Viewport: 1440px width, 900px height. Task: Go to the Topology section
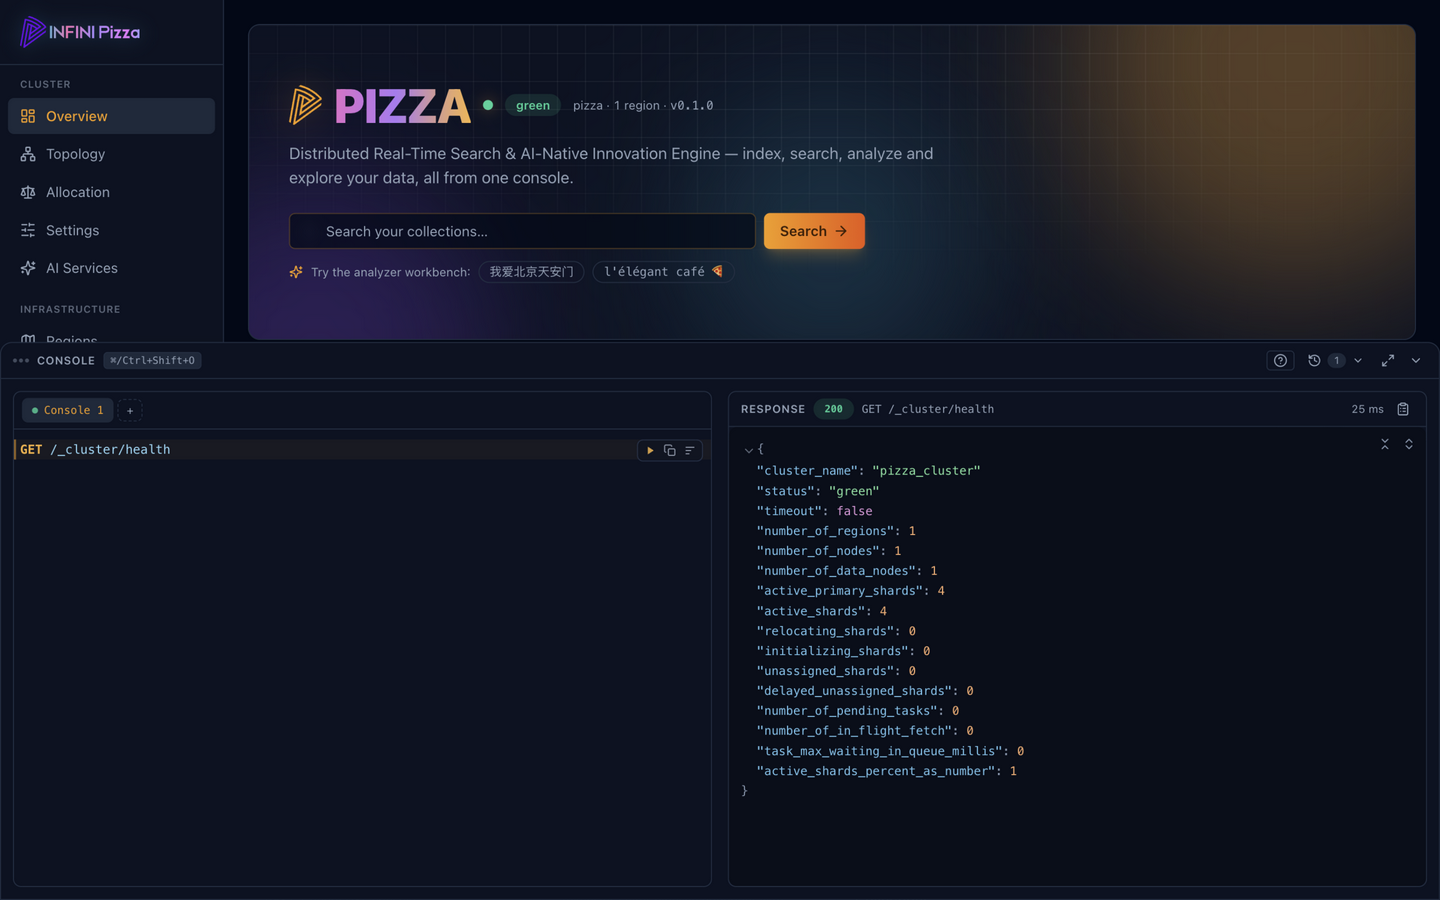[x=111, y=154]
